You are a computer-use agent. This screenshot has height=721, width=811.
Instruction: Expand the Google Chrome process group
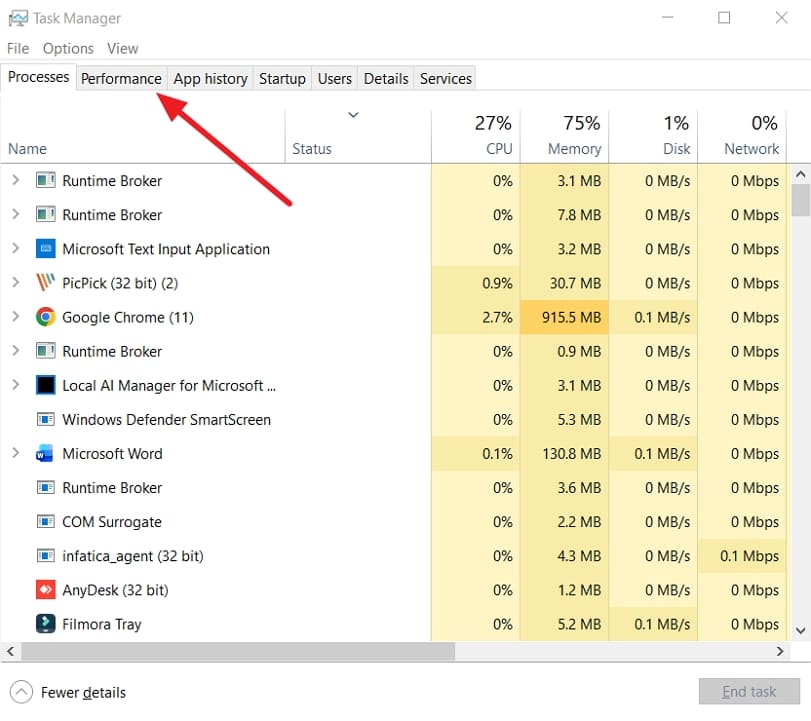pos(14,317)
